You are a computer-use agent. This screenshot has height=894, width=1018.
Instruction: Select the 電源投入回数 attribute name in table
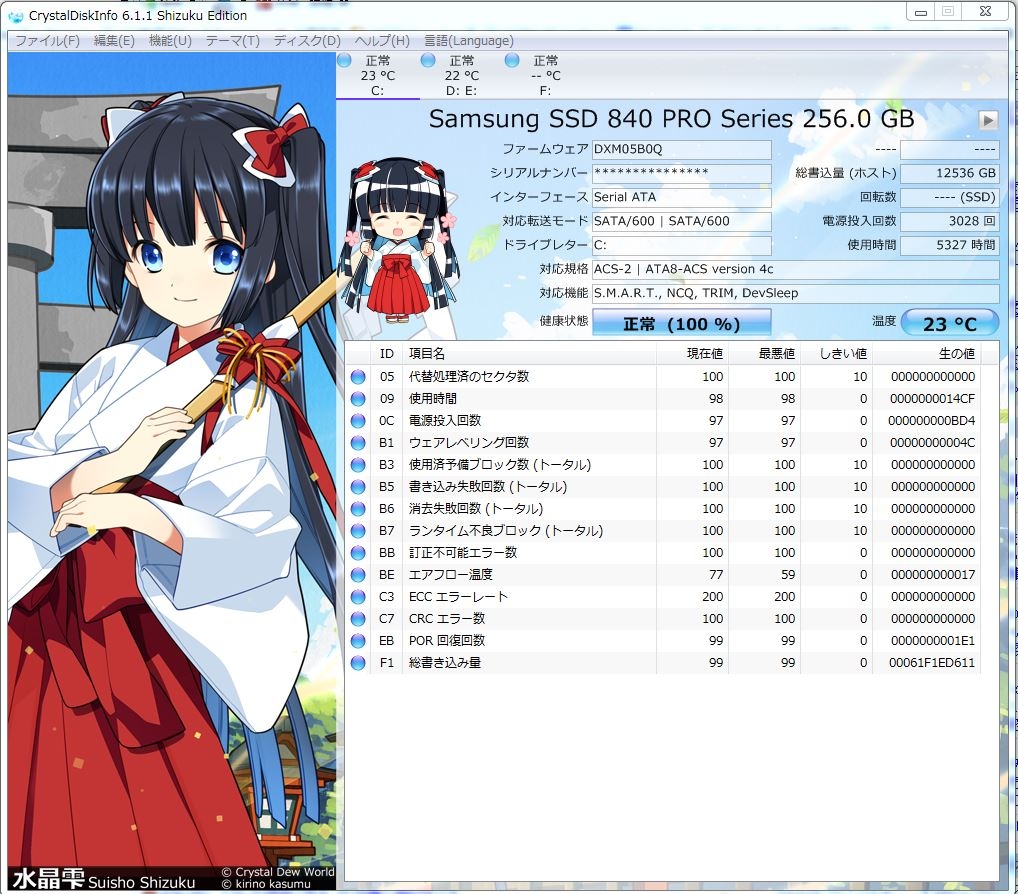445,421
